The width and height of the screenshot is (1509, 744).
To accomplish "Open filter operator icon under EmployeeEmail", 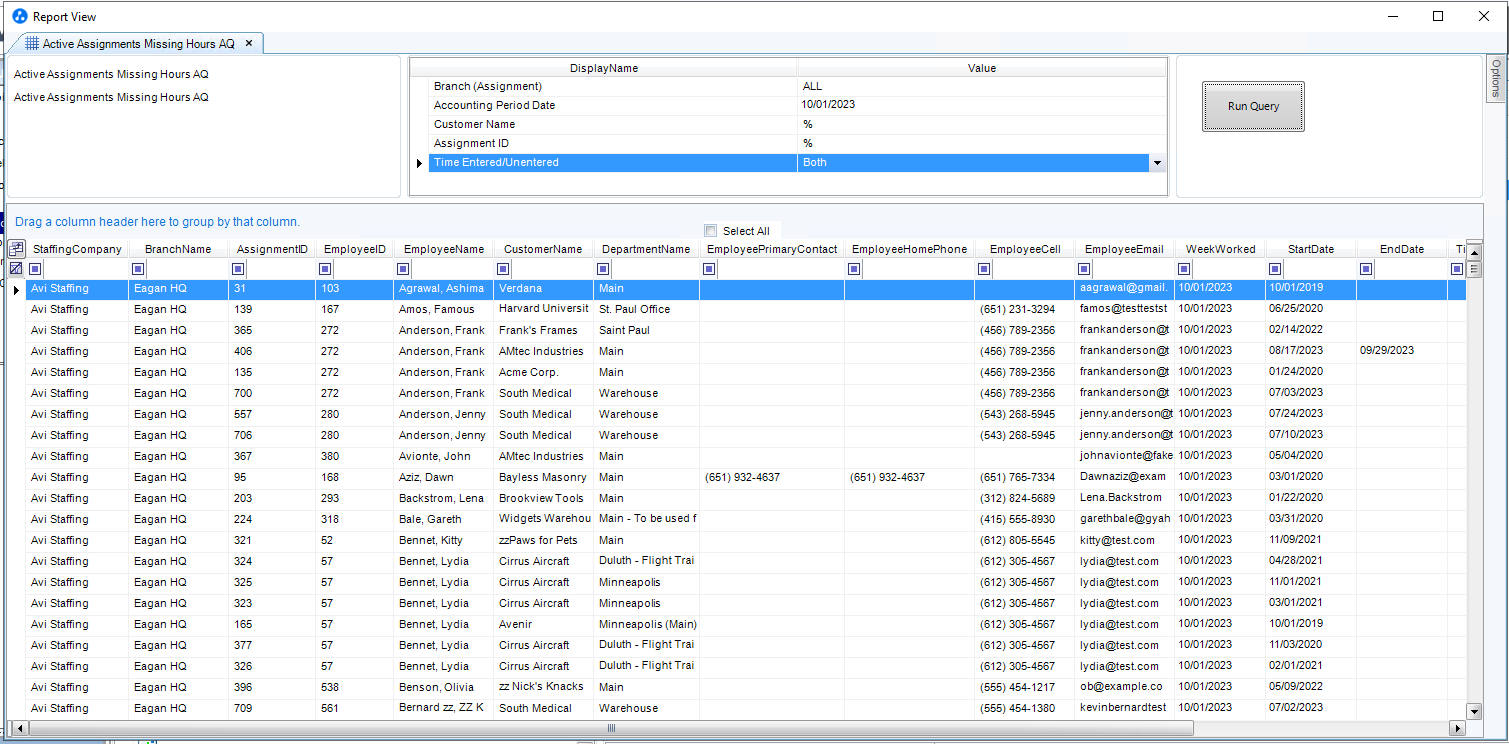I will click(1084, 269).
